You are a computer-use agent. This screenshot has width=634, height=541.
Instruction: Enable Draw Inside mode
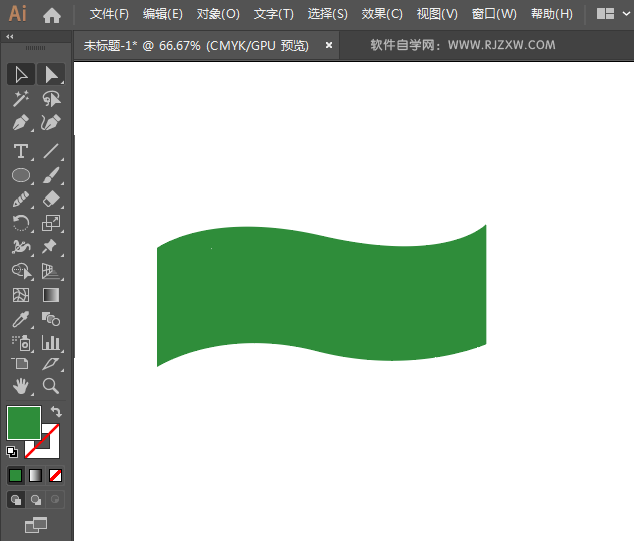pyautogui.click(x=55, y=500)
